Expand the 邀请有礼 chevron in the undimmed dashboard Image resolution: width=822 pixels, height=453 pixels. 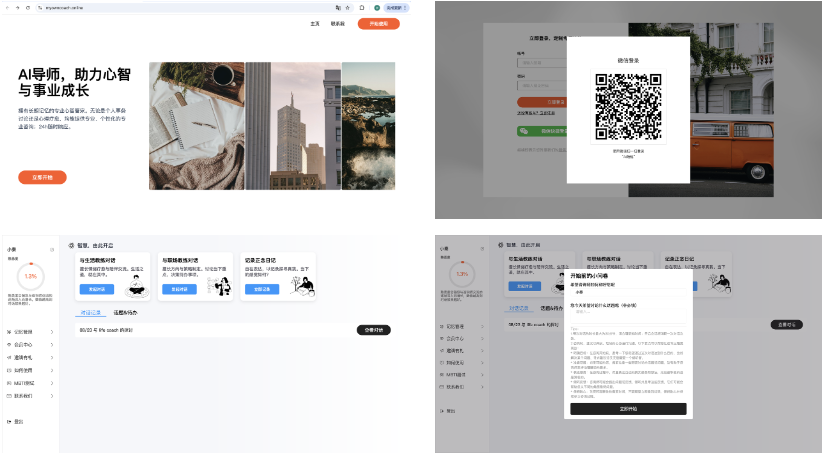[52, 358]
